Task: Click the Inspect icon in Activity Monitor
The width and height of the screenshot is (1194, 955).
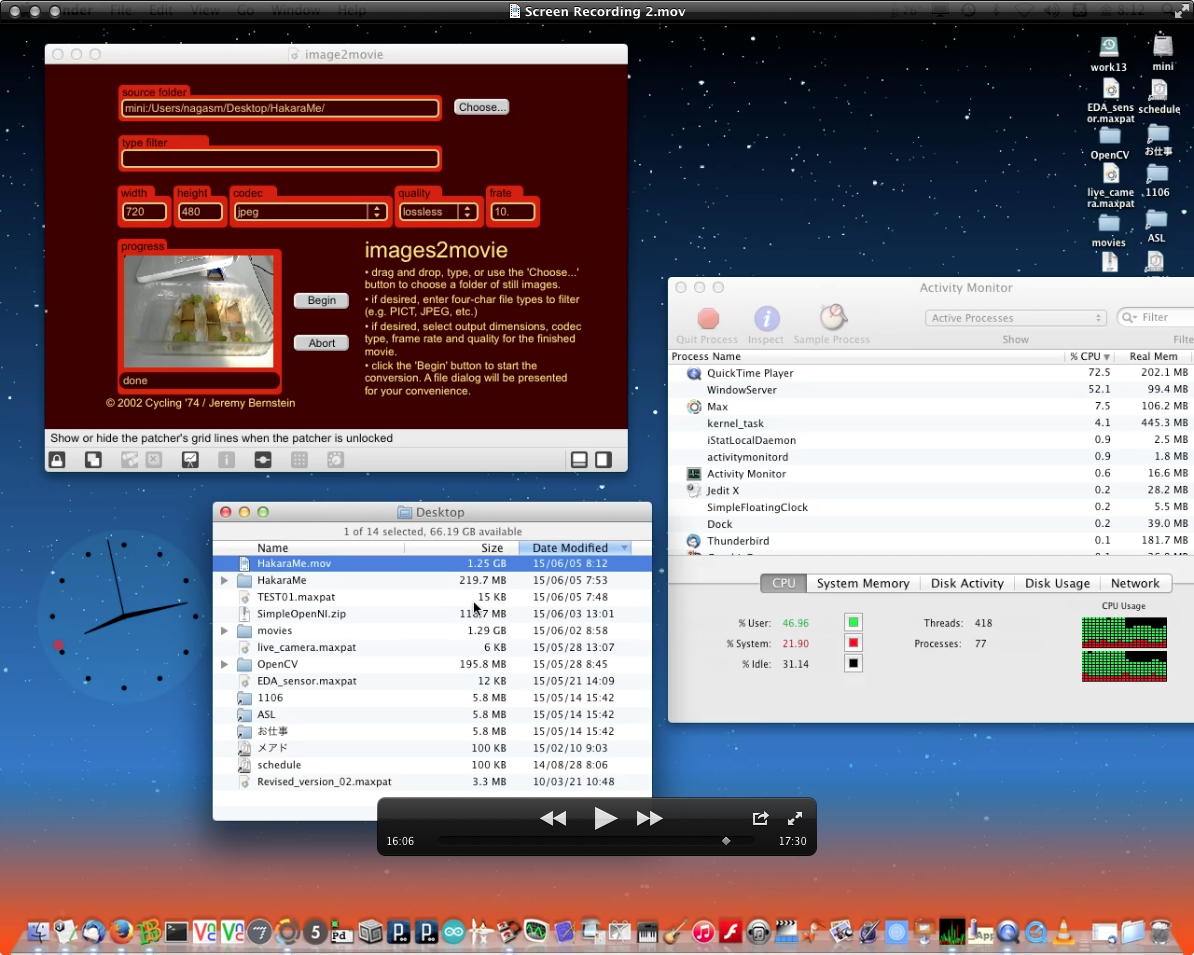Action: pyautogui.click(x=766, y=319)
